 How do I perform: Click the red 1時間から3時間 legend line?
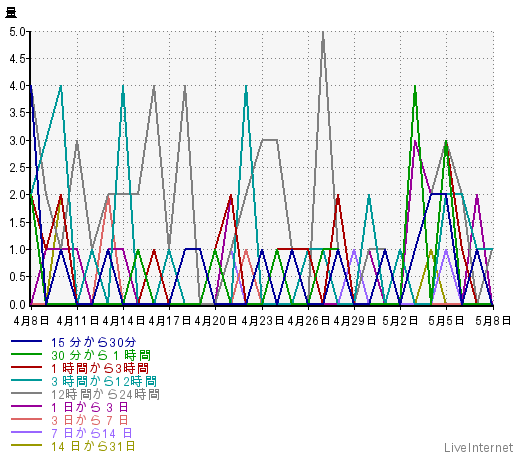click(26, 367)
